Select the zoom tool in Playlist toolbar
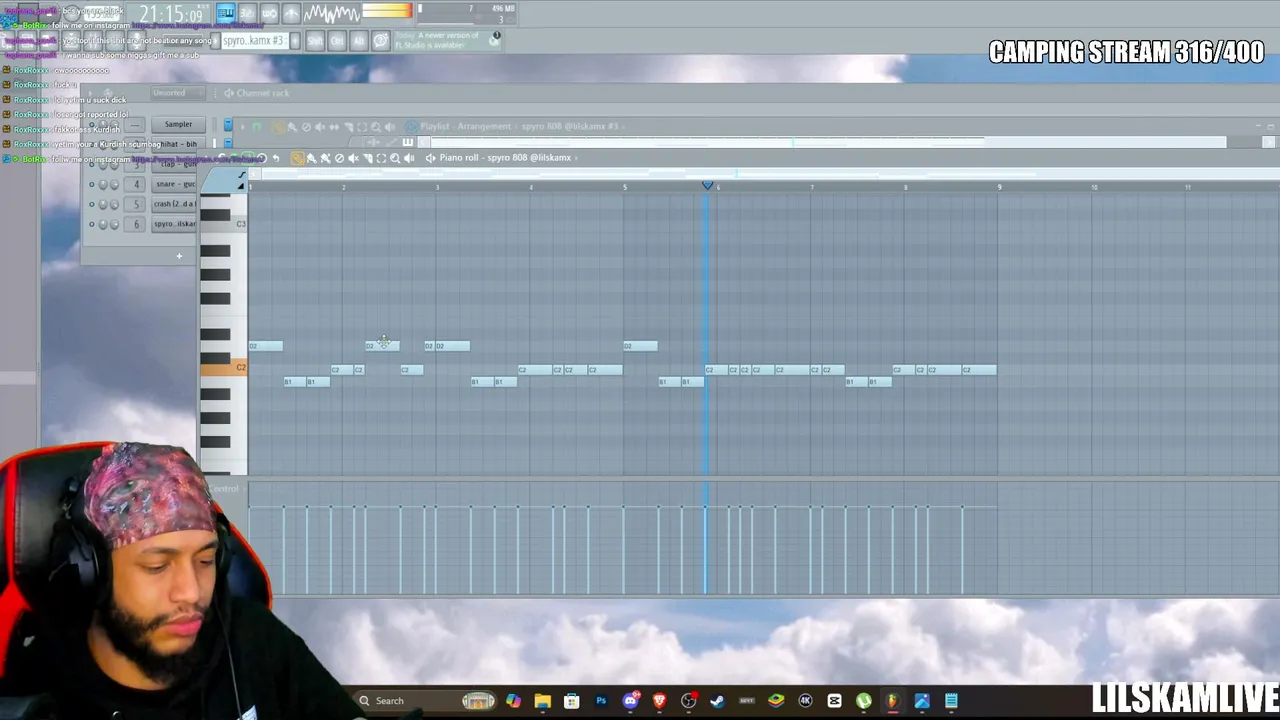This screenshot has height=720, width=1280. click(376, 127)
